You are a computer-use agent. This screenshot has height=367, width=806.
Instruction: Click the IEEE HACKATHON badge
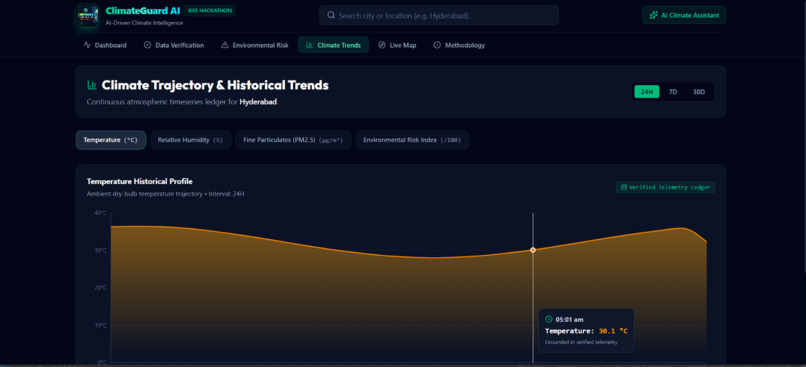(x=210, y=10)
